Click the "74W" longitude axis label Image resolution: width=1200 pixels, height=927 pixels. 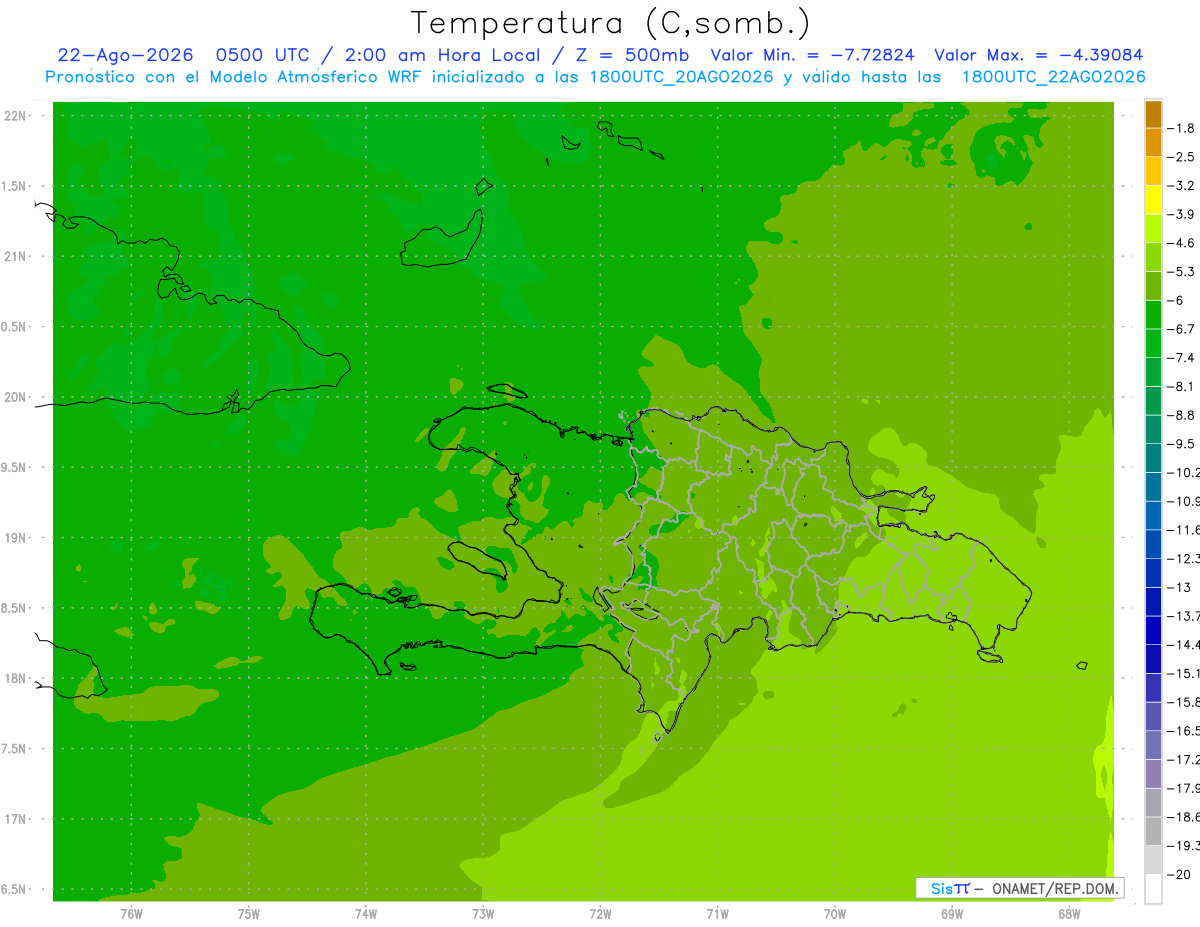click(366, 912)
